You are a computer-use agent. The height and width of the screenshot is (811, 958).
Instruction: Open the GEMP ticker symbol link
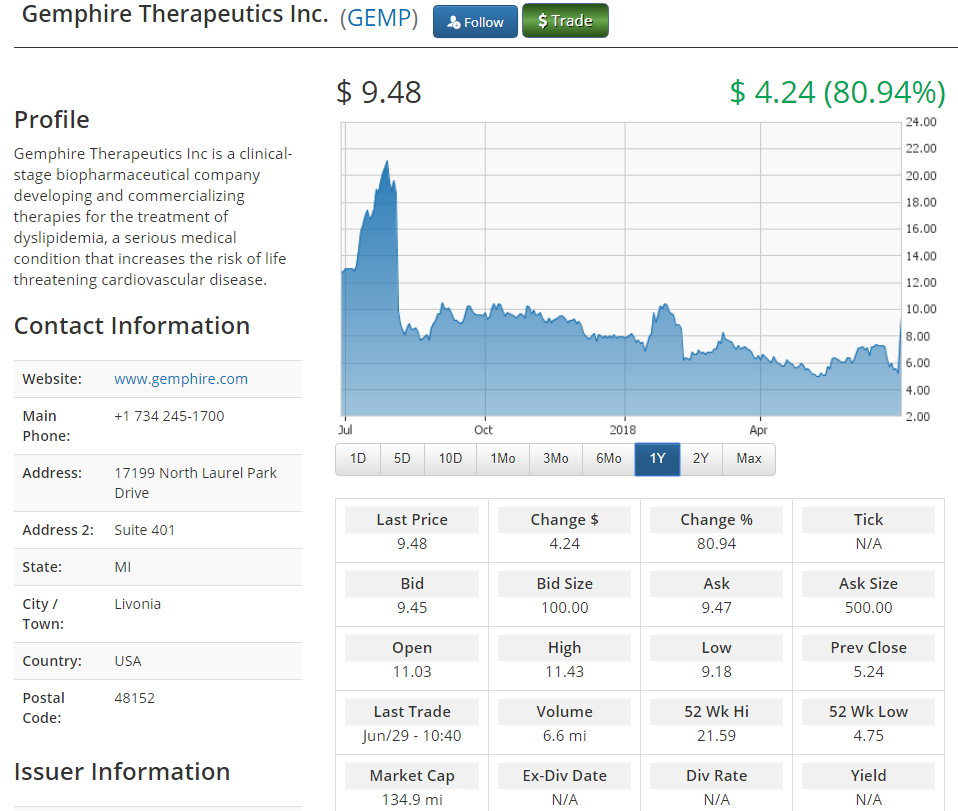click(379, 18)
